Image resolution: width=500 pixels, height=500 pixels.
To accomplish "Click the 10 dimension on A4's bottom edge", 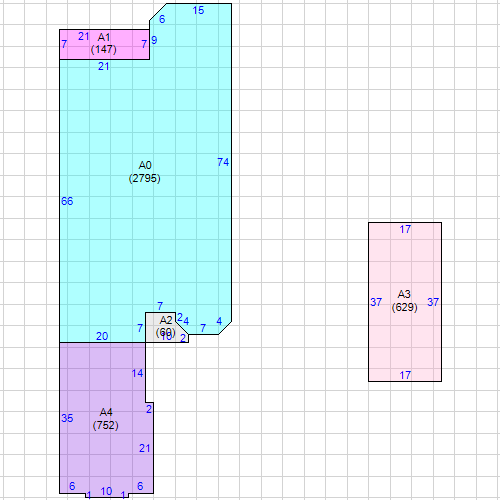I will coord(106,491).
